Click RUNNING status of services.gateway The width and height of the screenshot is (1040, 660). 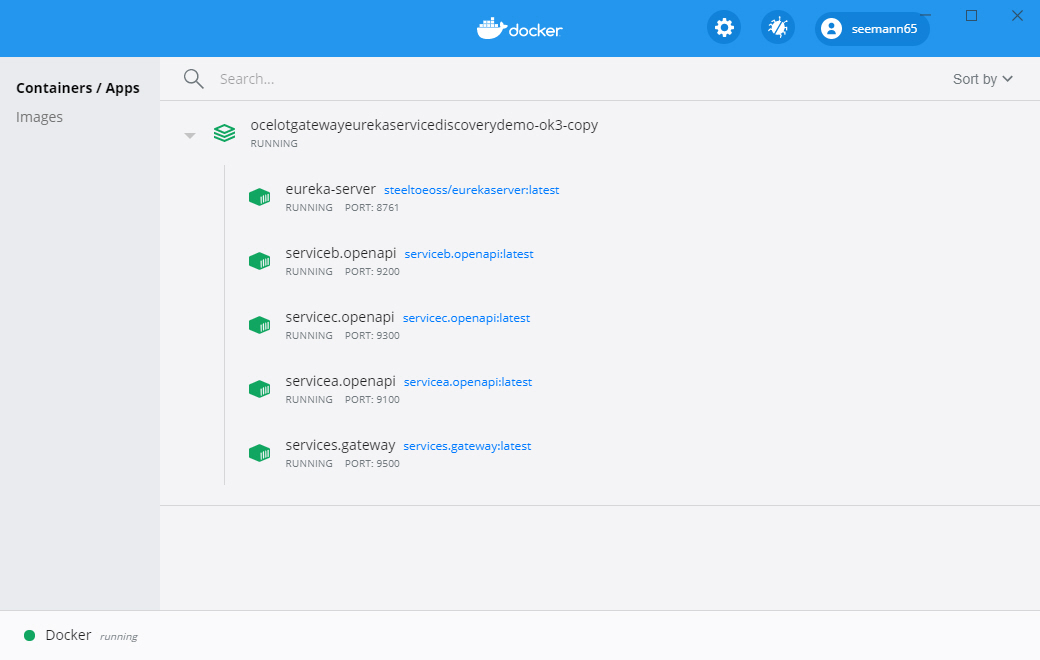(x=309, y=464)
